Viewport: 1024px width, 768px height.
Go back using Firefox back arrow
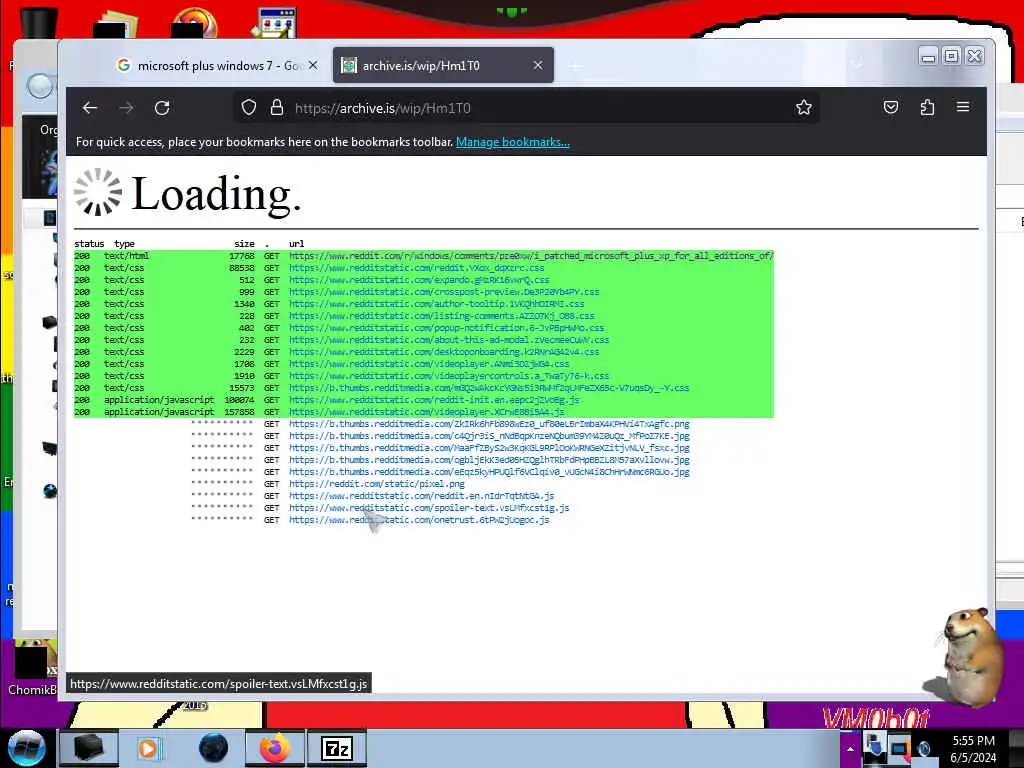coord(90,108)
